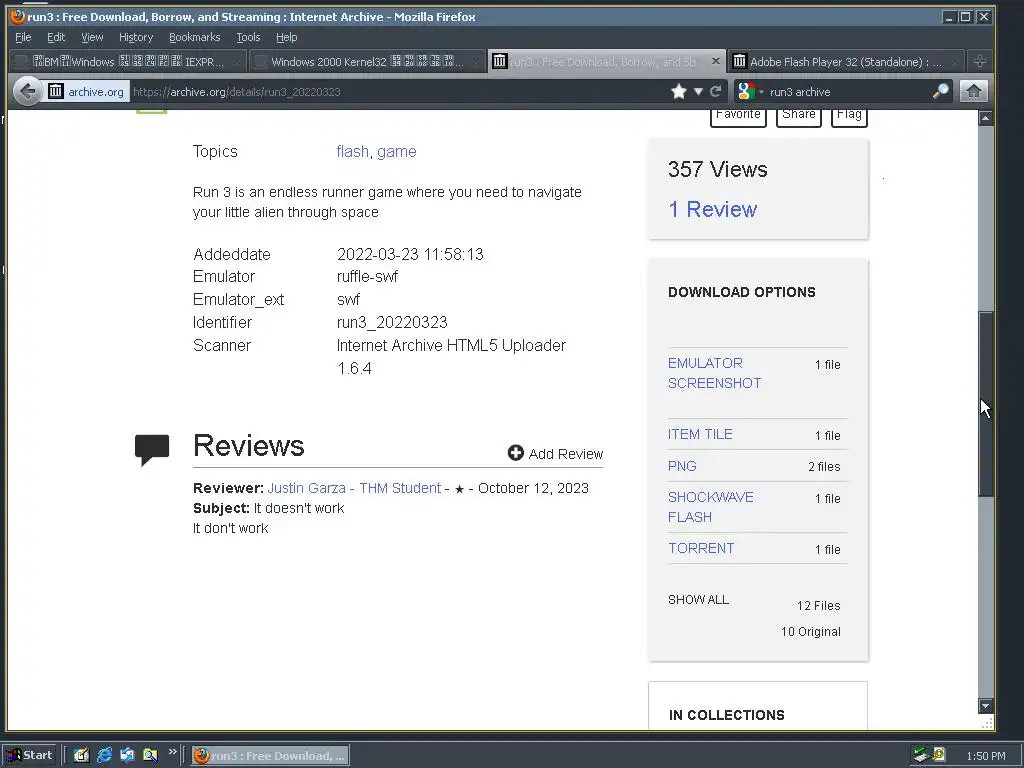Viewport: 1024px width, 768px height.
Task: Download the EMULATOR SCREENSHOT file
Action: click(714, 373)
